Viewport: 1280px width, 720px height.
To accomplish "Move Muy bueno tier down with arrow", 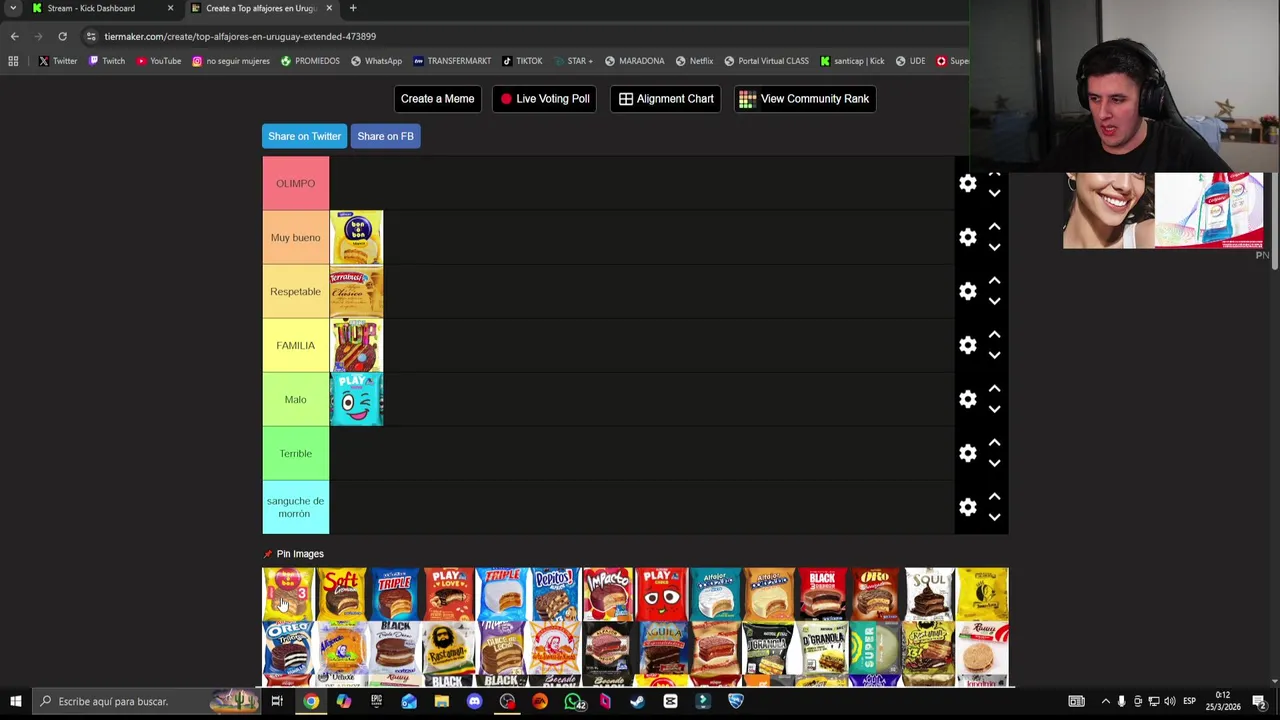I will [x=994, y=247].
